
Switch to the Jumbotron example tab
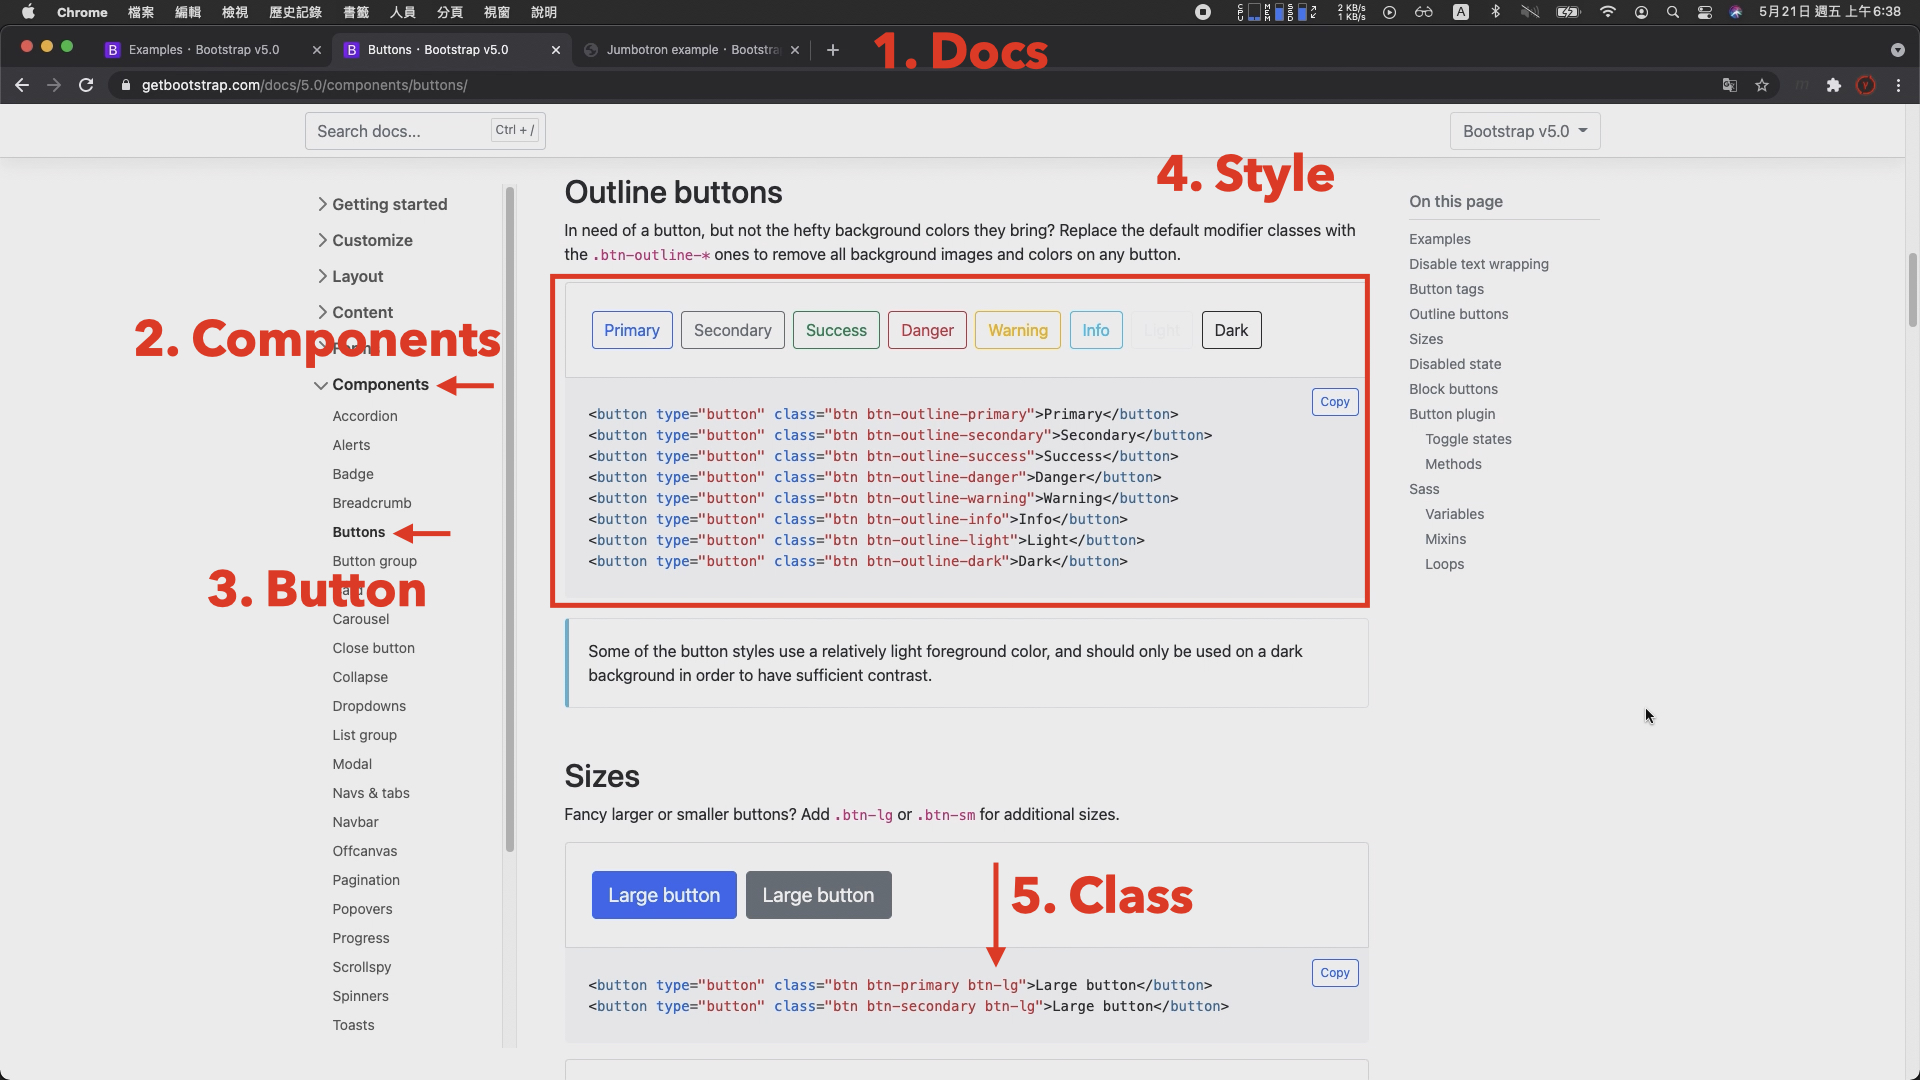coord(690,50)
